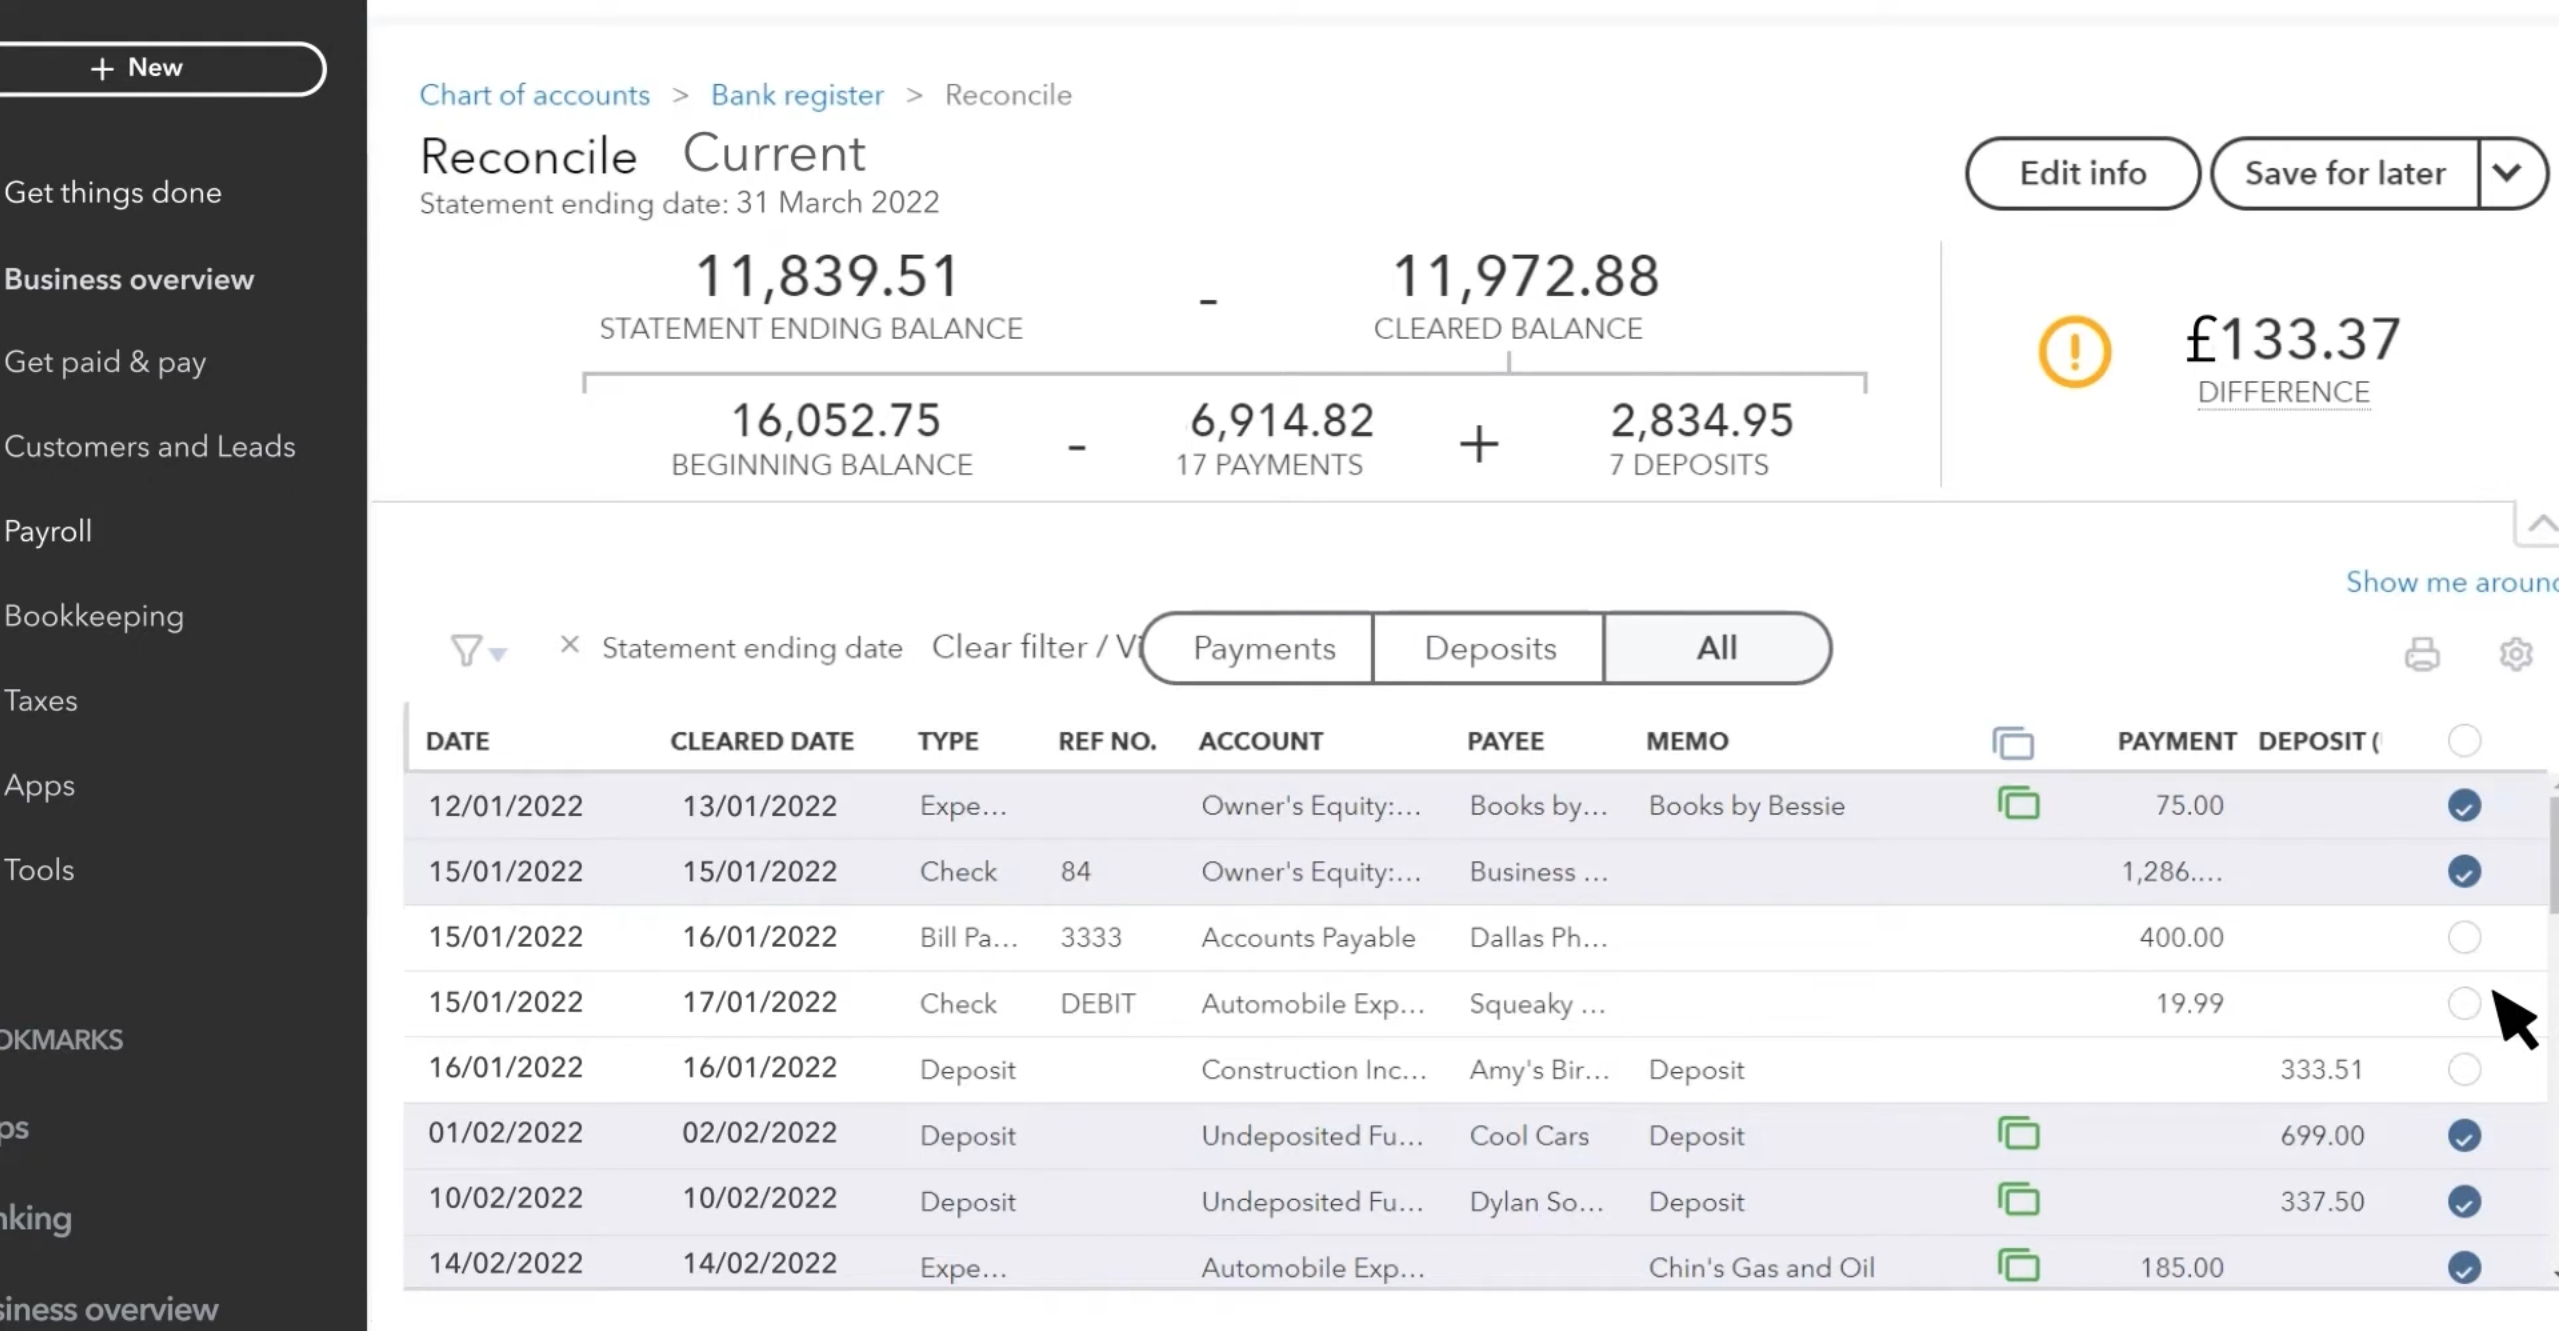This screenshot has width=2559, height=1331.
Task: Click the Edit info button
Action: tap(2082, 173)
